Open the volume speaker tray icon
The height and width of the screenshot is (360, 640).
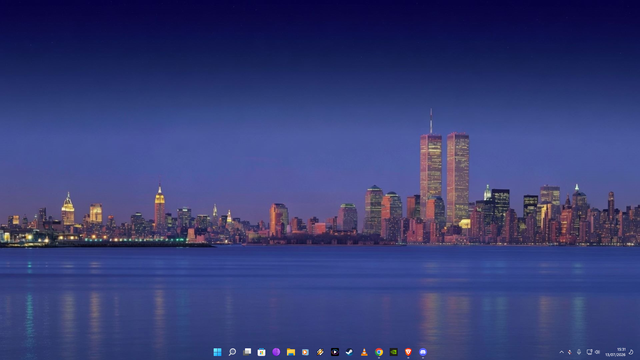tap(597, 352)
